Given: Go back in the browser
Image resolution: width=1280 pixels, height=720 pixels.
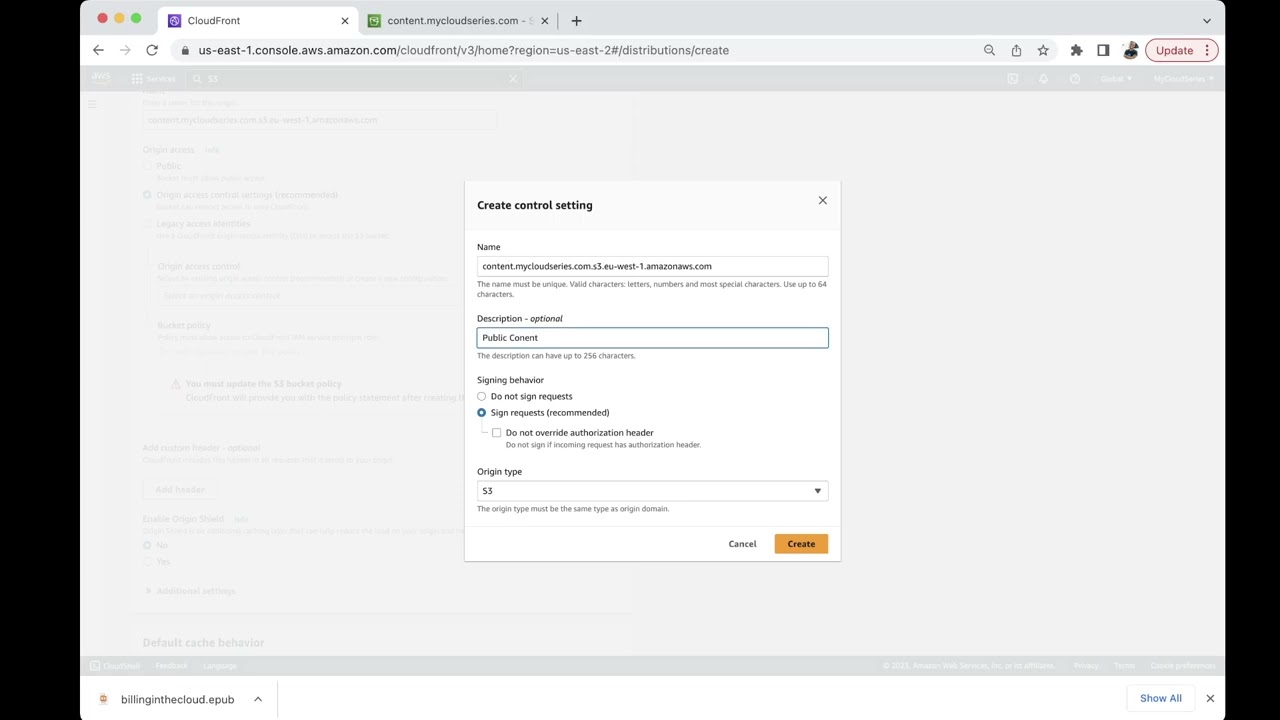Looking at the screenshot, I should (98, 50).
